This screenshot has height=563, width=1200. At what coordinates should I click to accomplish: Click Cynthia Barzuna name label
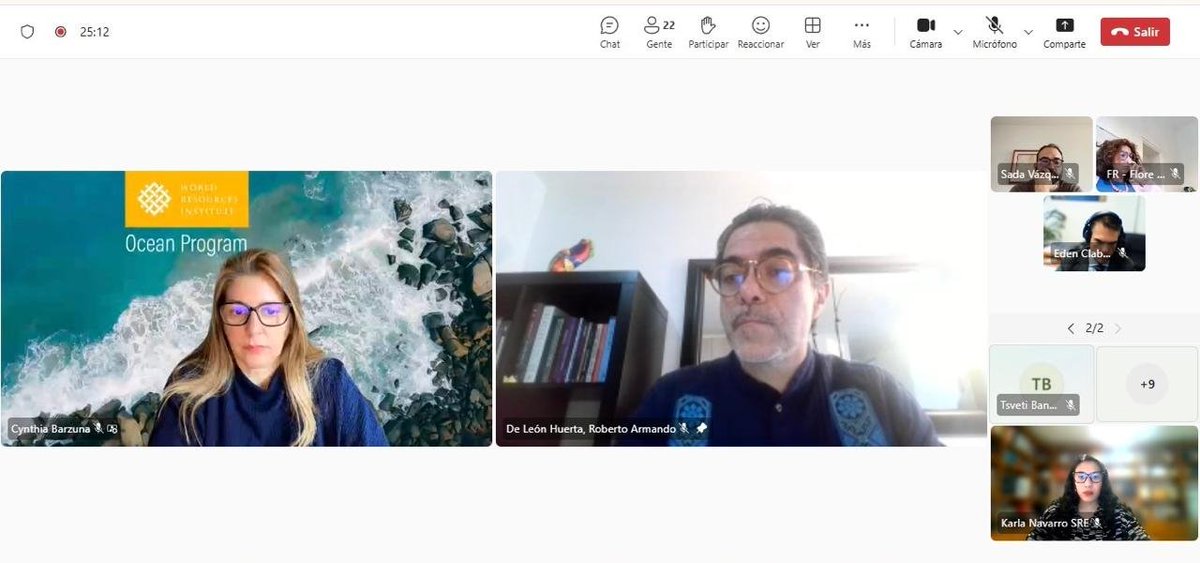tap(50, 428)
